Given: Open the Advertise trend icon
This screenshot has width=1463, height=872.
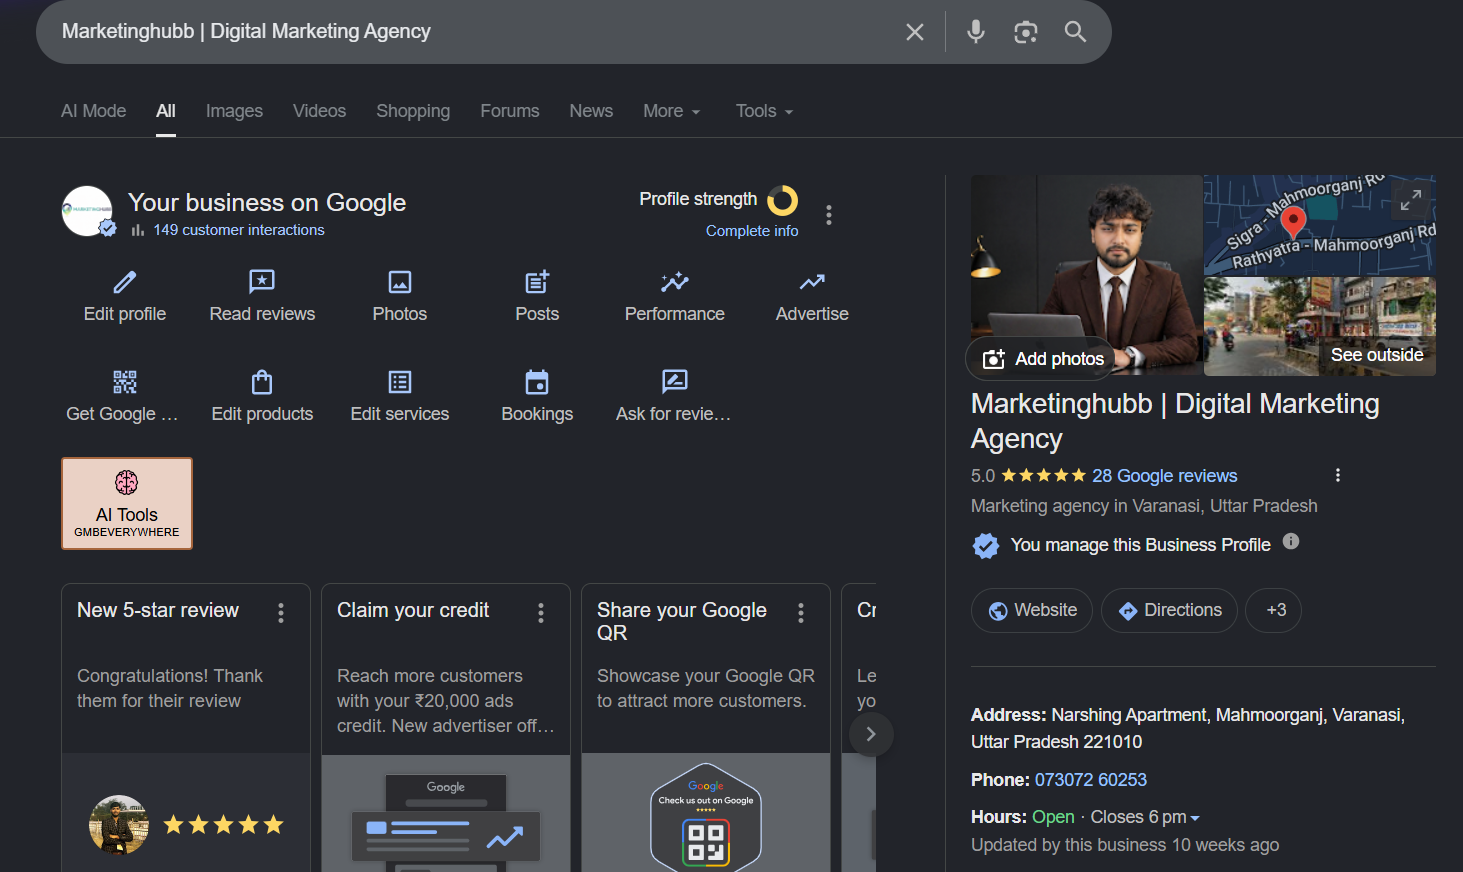Looking at the screenshot, I should pyautogui.click(x=812, y=282).
